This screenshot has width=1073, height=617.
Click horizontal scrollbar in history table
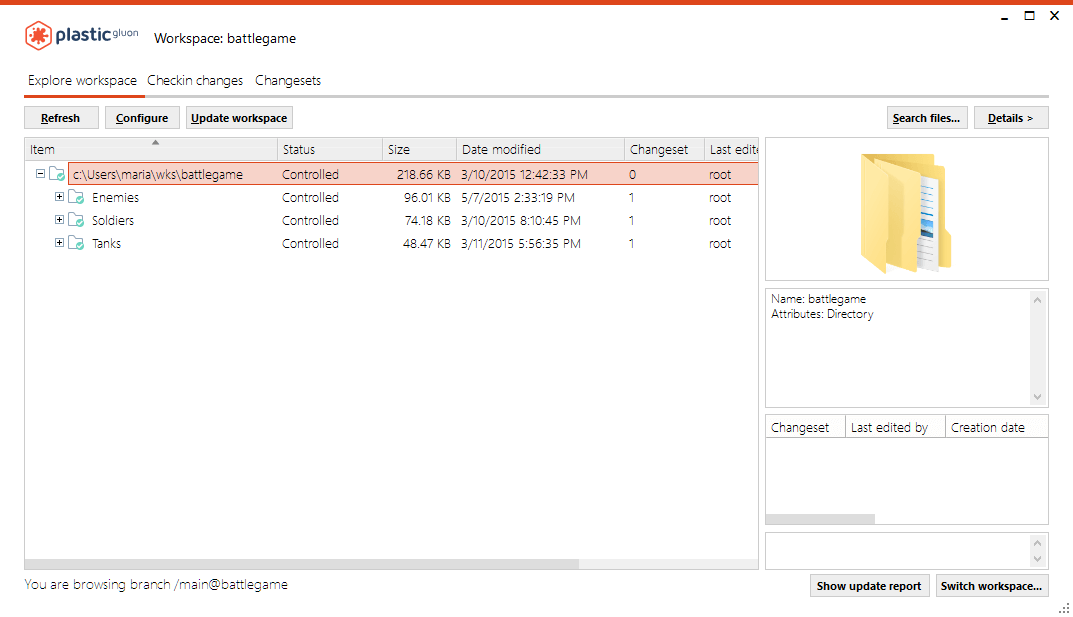(820, 519)
